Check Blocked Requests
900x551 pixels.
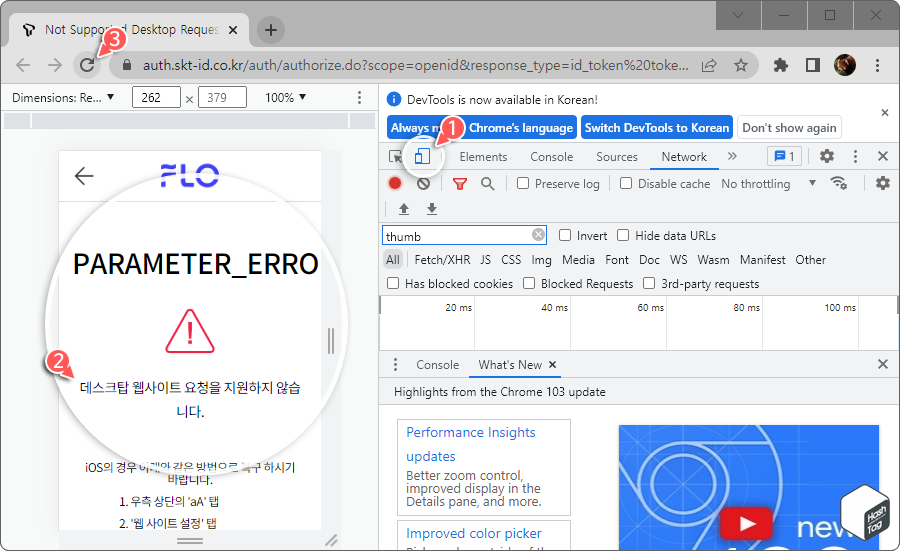coord(529,283)
